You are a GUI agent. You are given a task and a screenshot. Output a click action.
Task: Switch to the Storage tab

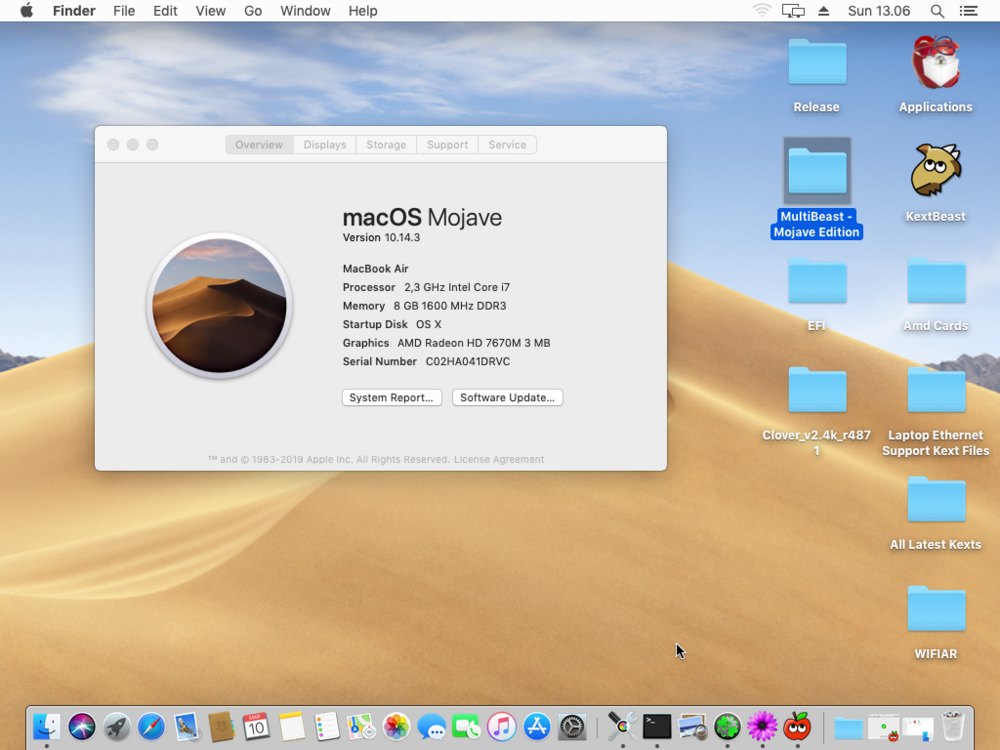coord(386,145)
